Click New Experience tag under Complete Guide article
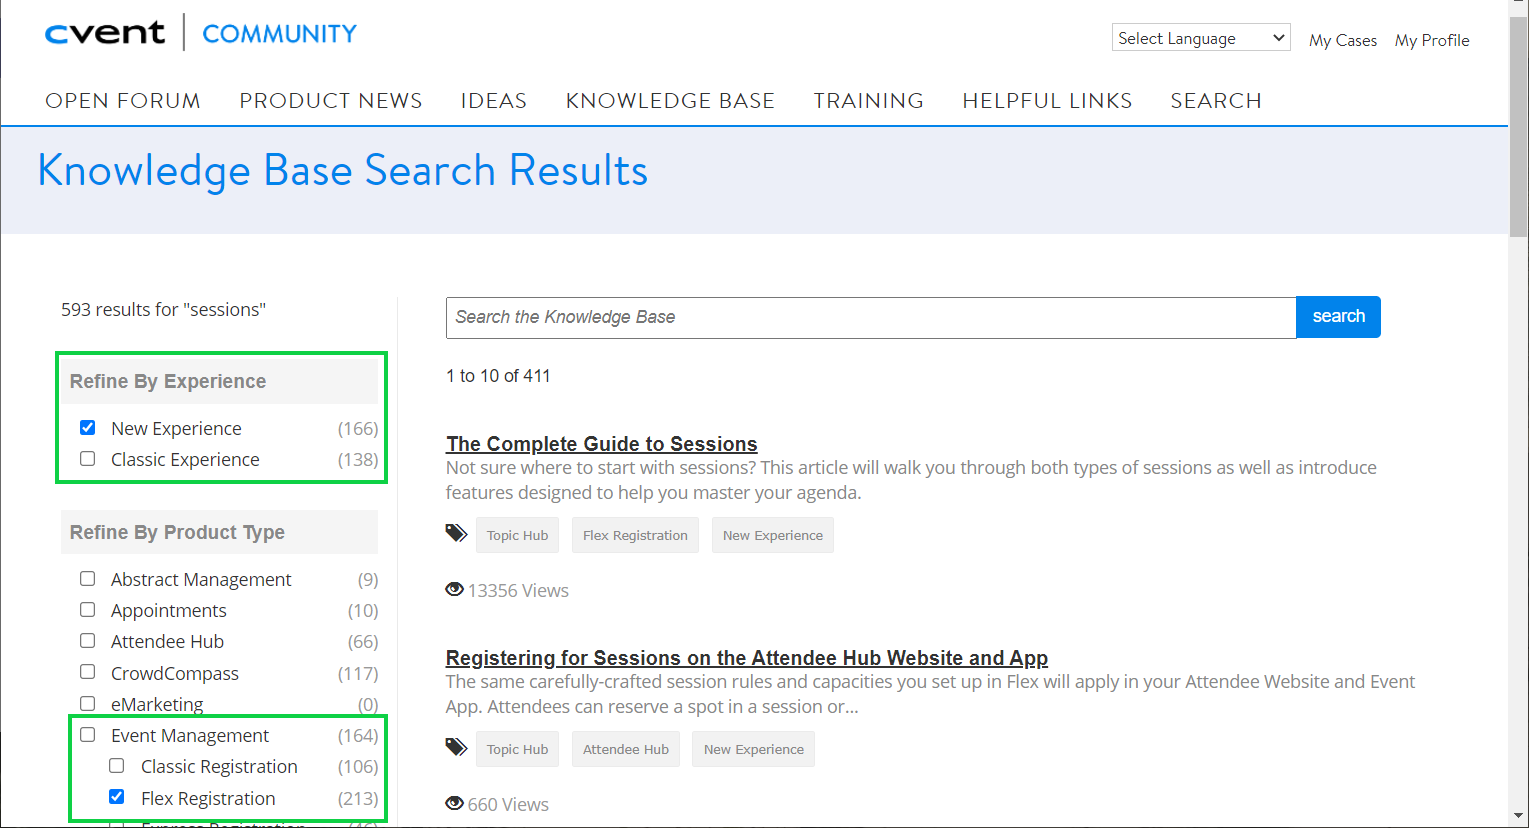The width and height of the screenshot is (1529, 828). (x=773, y=535)
